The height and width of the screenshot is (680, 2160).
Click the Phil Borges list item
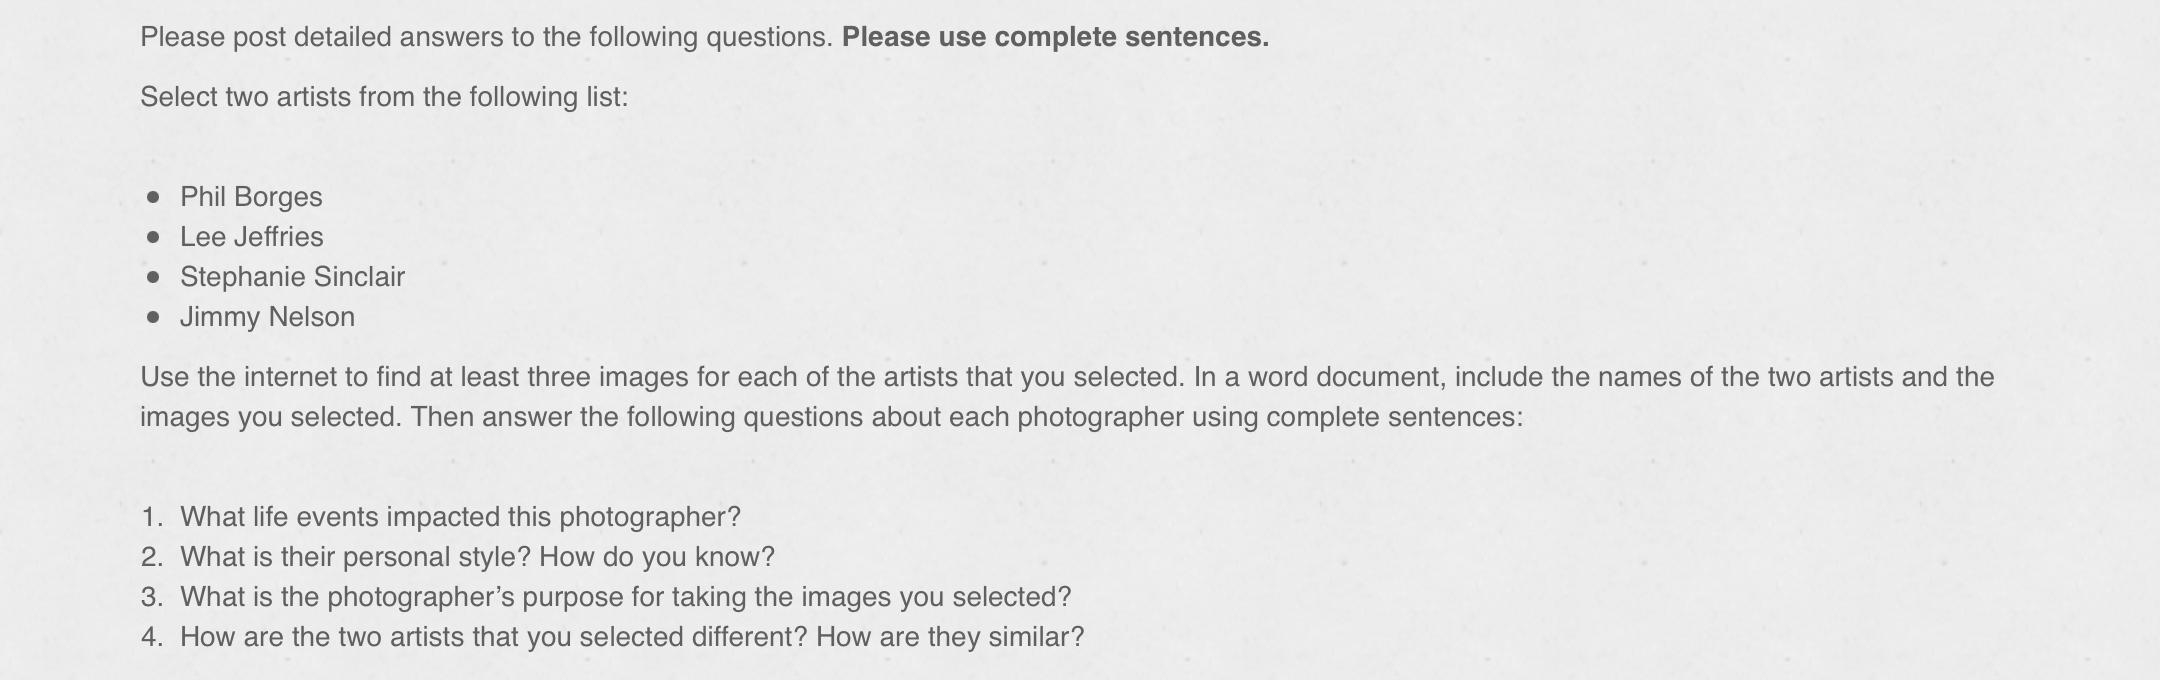pos(251,197)
